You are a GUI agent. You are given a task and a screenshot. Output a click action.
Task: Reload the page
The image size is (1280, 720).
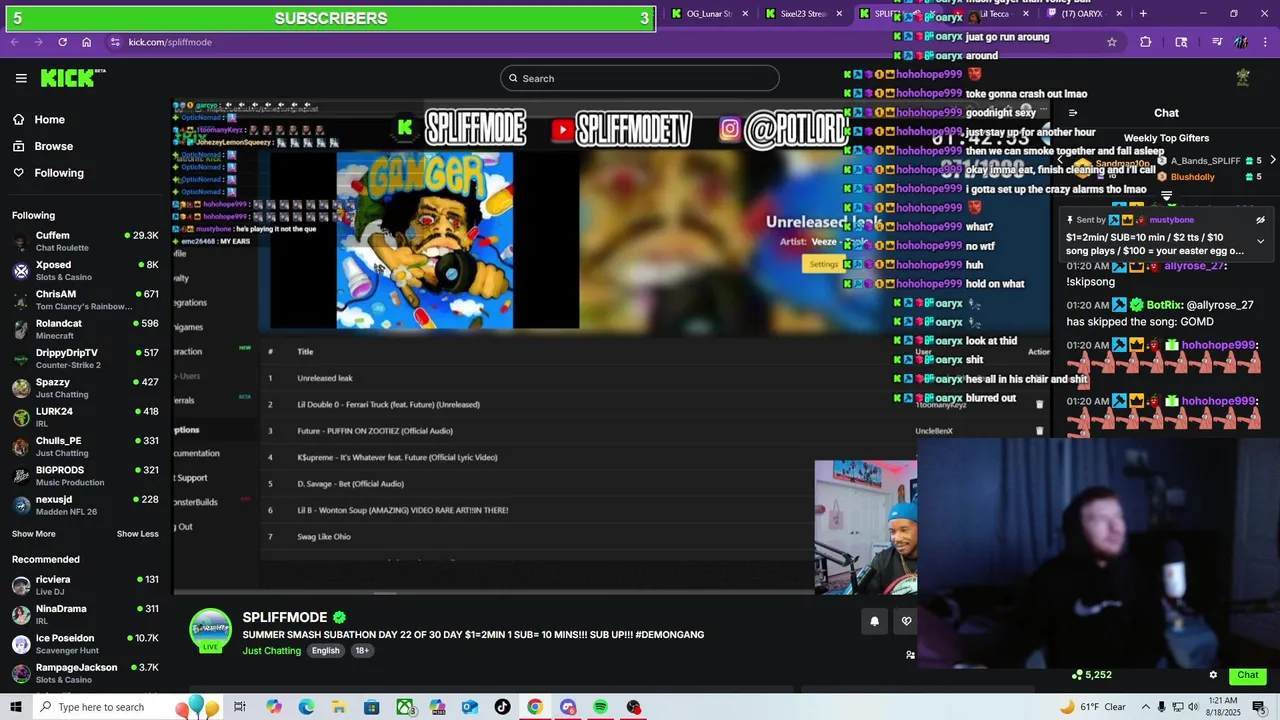62,42
